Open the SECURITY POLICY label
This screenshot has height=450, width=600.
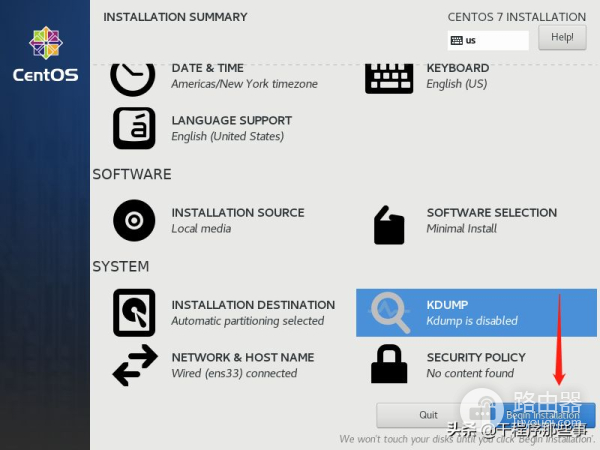pyautogui.click(x=476, y=357)
